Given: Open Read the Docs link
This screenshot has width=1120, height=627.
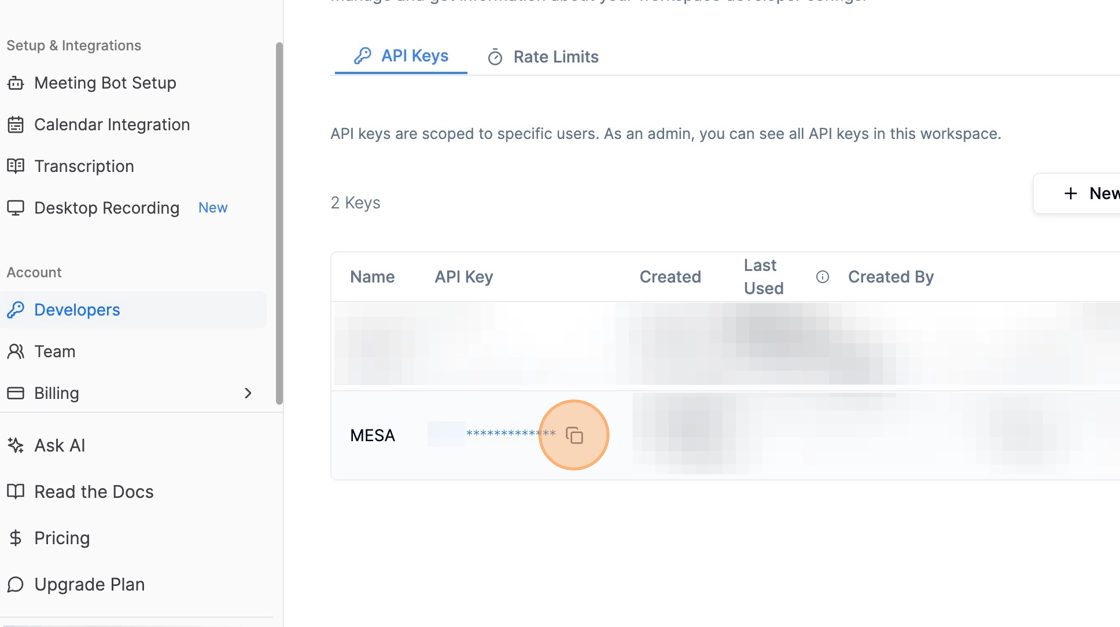Looking at the screenshot, I should [x=93, y=492].
